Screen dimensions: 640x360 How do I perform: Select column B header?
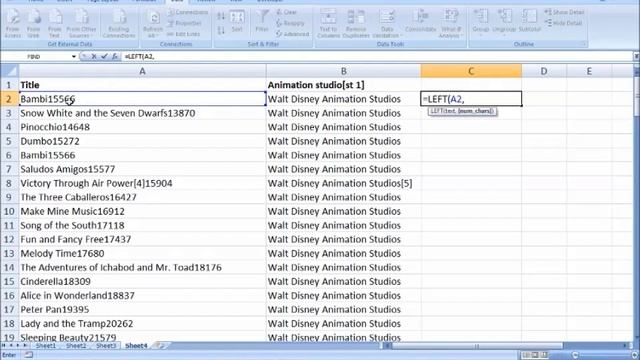pyautogui.click(x=343, y=71)
